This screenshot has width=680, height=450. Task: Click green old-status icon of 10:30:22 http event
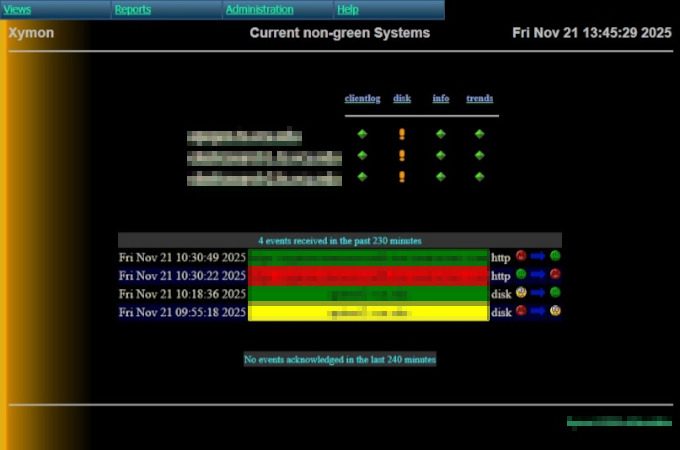point(521,274)
